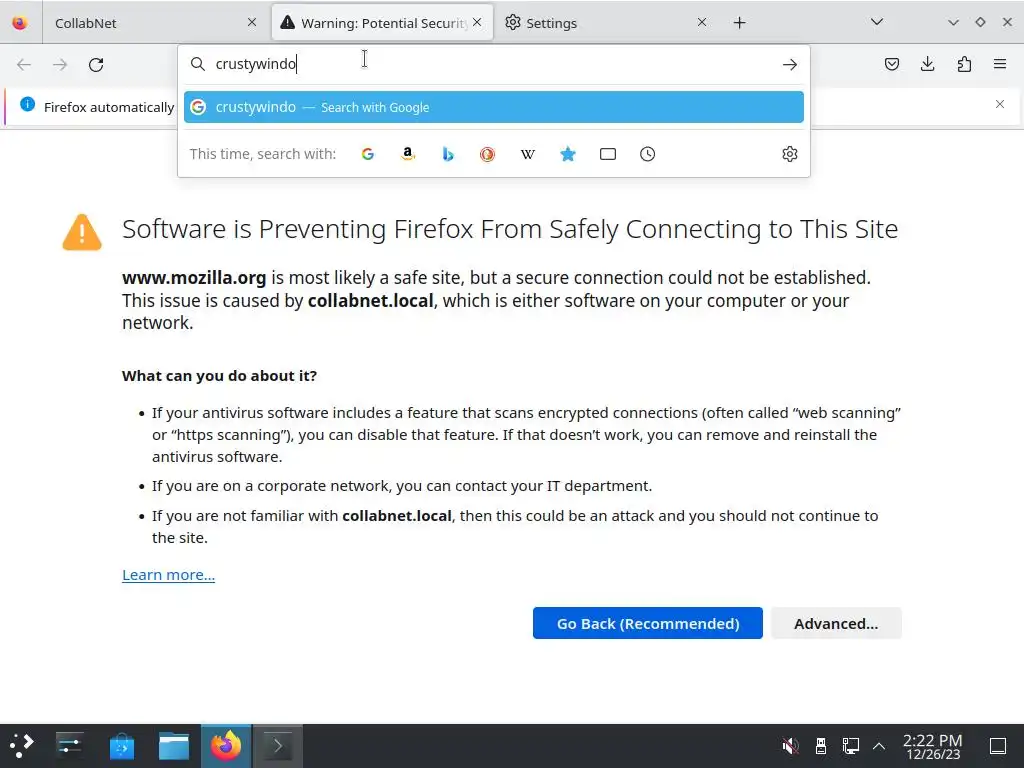Select the Warning: Potential Security tab
This screenshot has height=768, width=1024.
click(x=382, y=23)
